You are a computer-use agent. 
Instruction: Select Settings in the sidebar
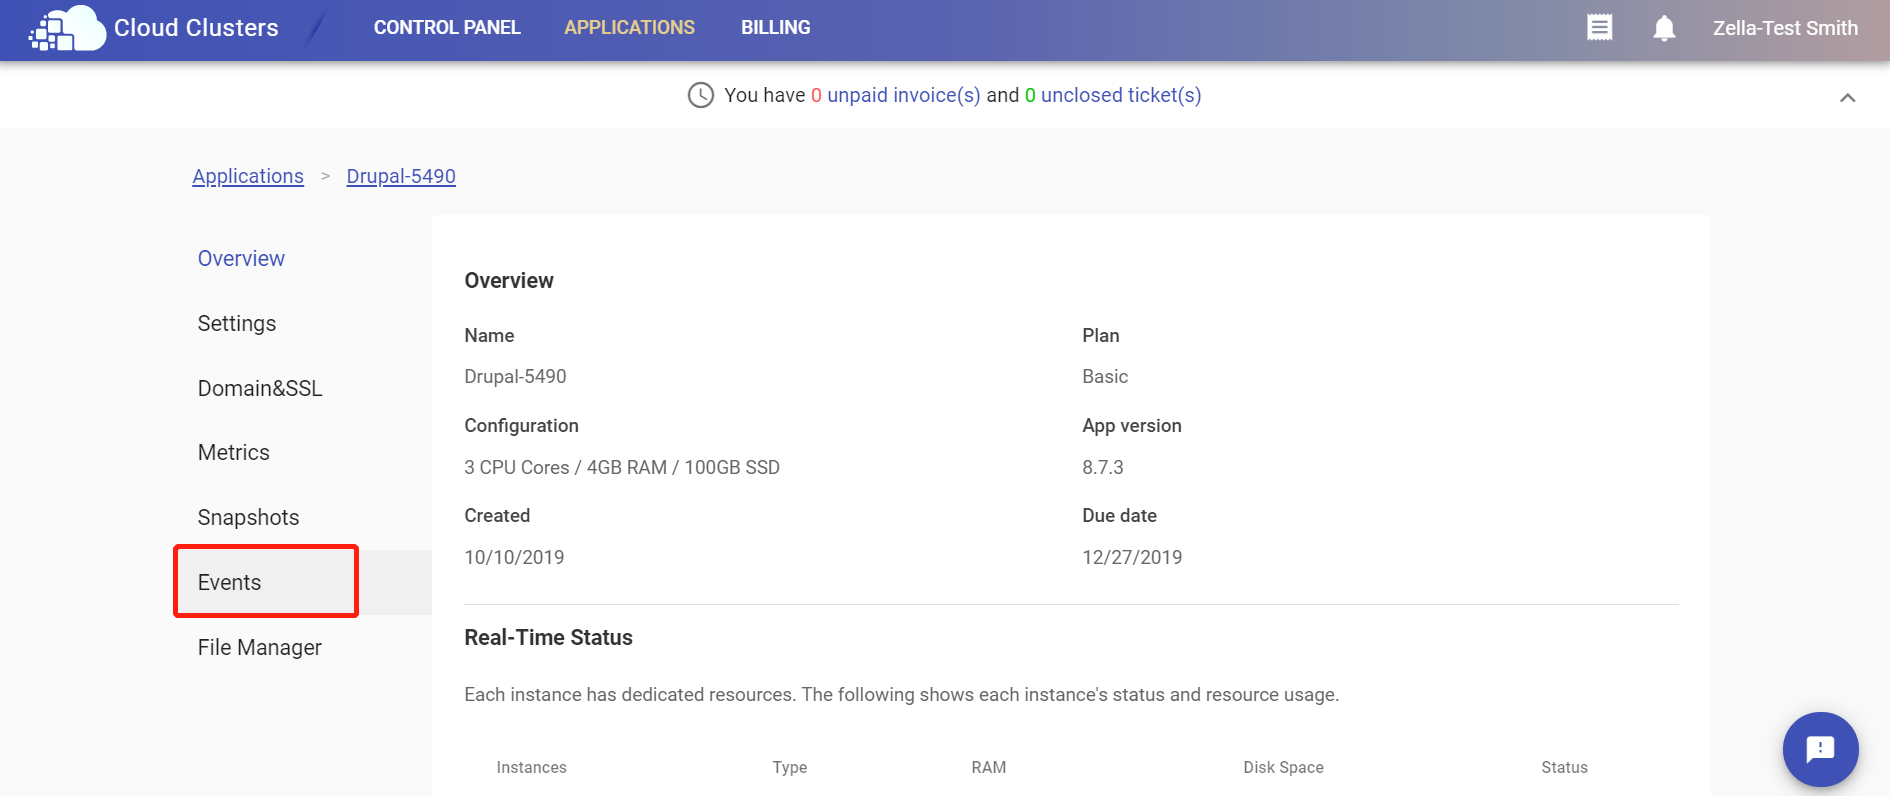[x=237, y=323]
